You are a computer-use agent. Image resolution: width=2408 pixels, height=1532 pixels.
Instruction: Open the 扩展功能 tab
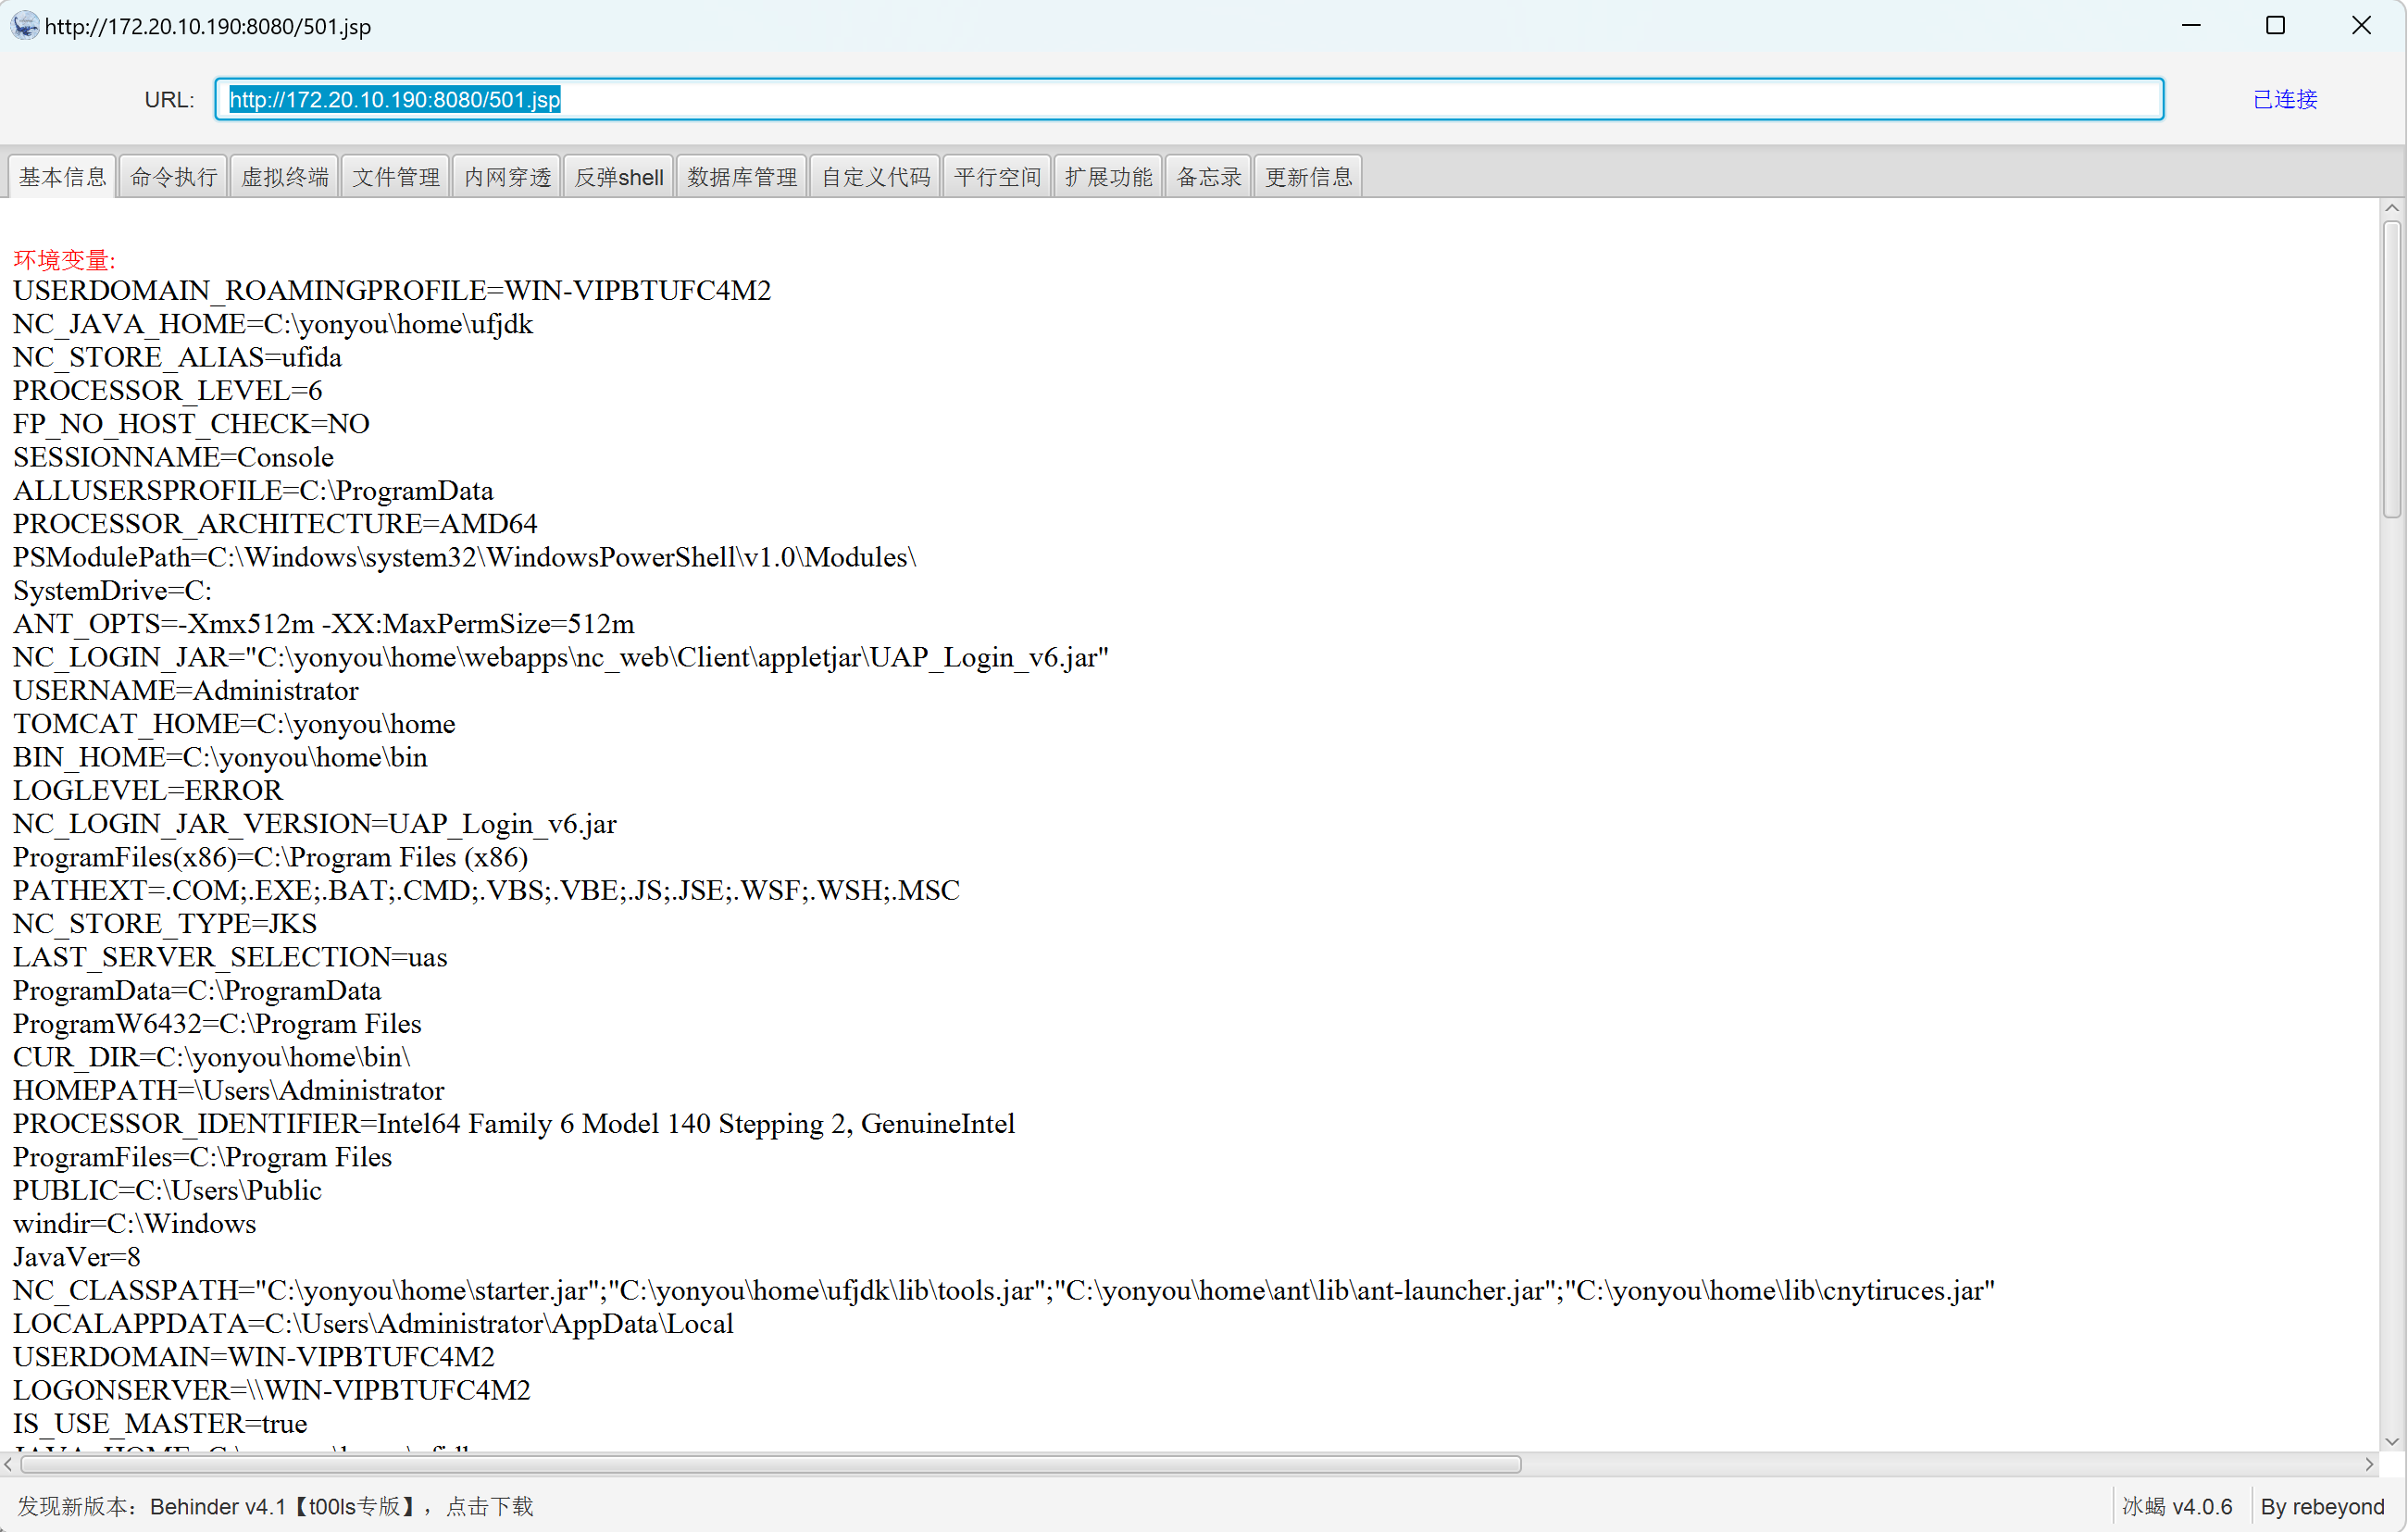click(x=1108, y=177)
